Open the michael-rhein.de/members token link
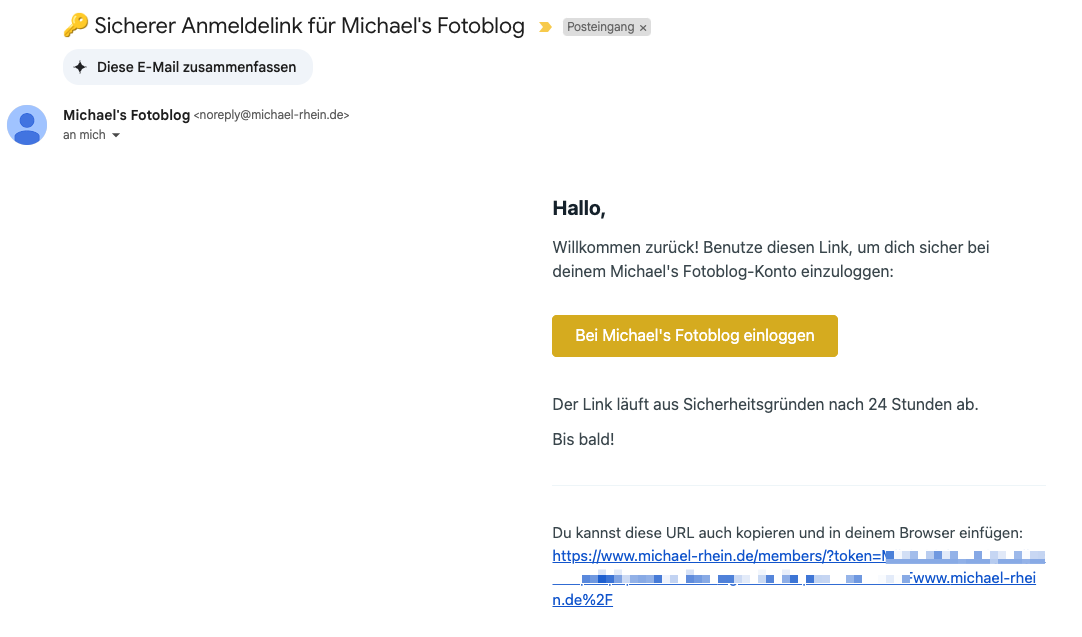This screenshot has height=637, width=1082. pyautogui.click(x=718, y=556)
